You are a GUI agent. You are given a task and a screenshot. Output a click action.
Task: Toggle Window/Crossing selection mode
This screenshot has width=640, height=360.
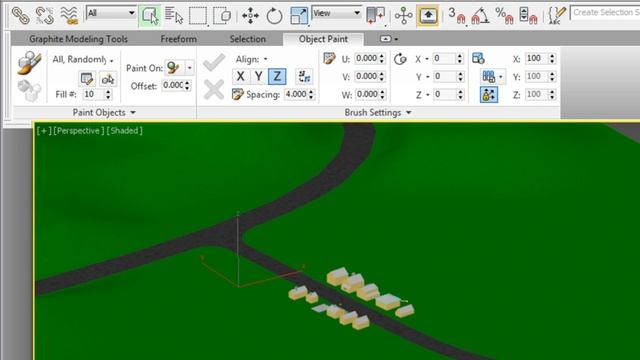(222, 16)
